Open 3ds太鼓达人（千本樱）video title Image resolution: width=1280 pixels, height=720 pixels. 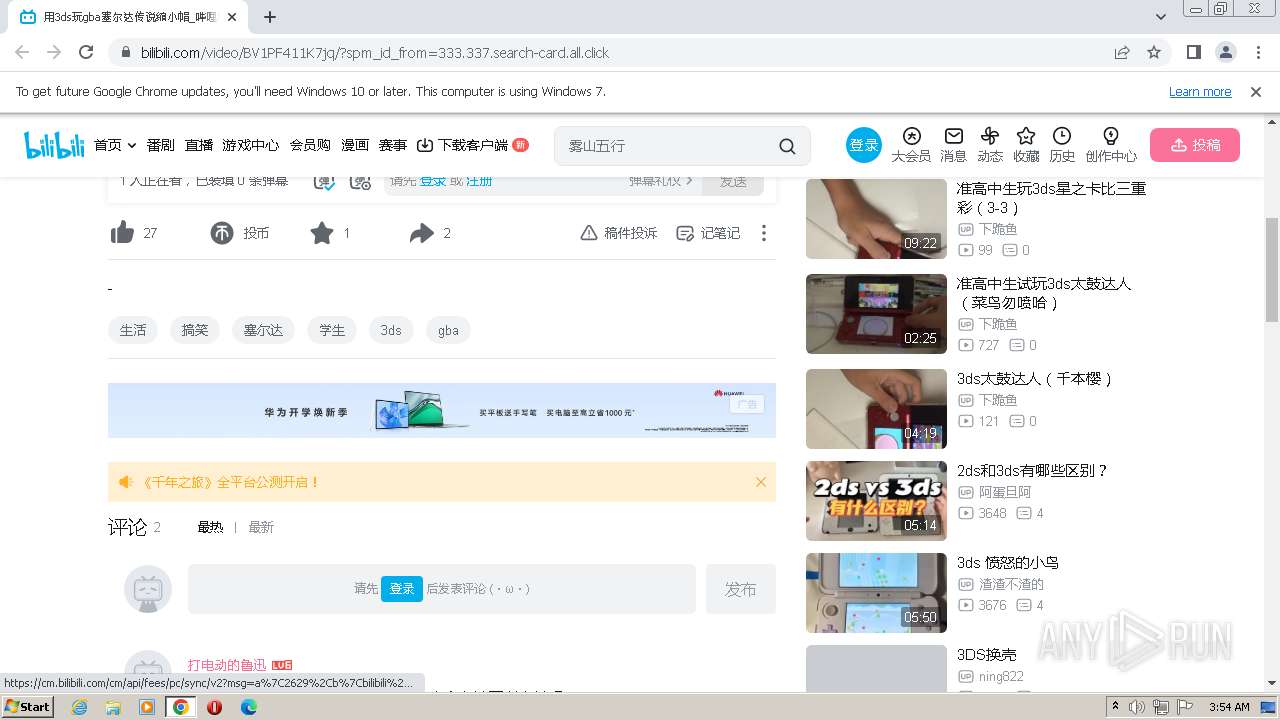[x=1035, y=379]
